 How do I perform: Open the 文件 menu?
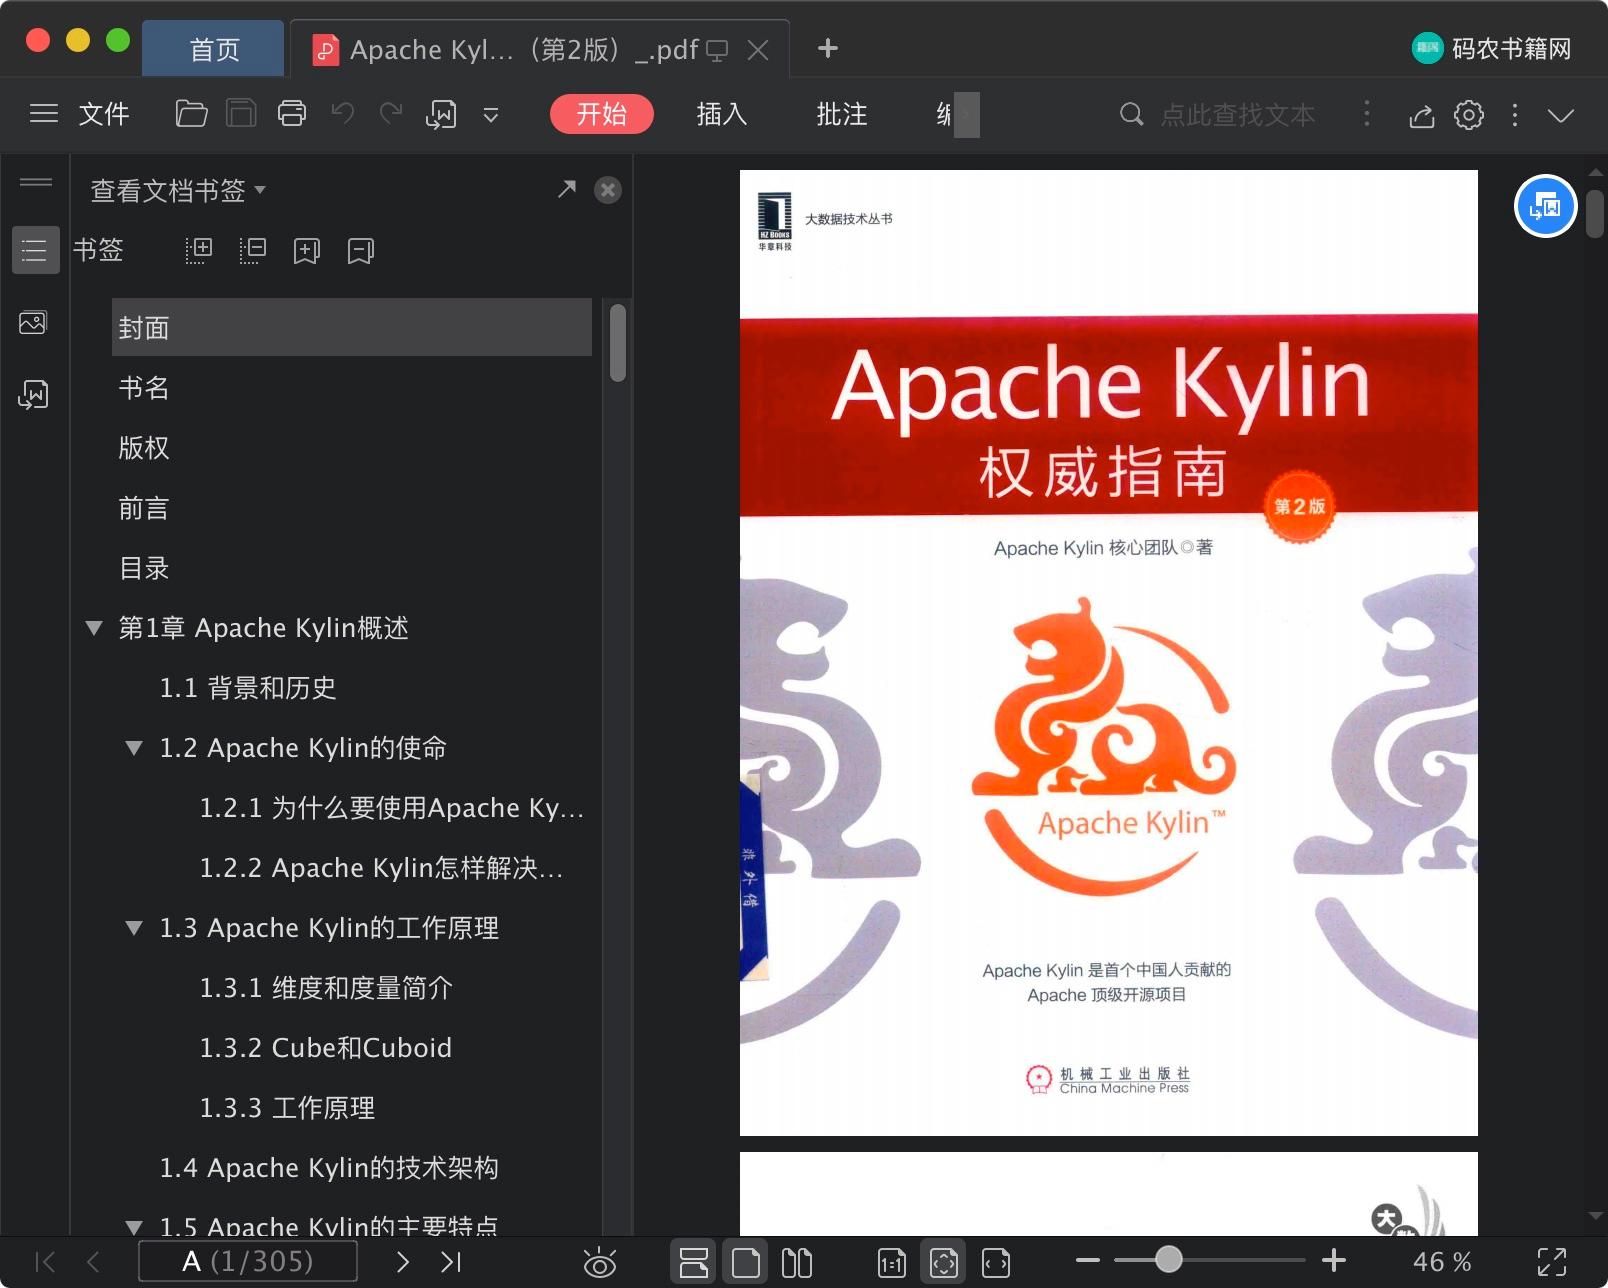point(104,114)
